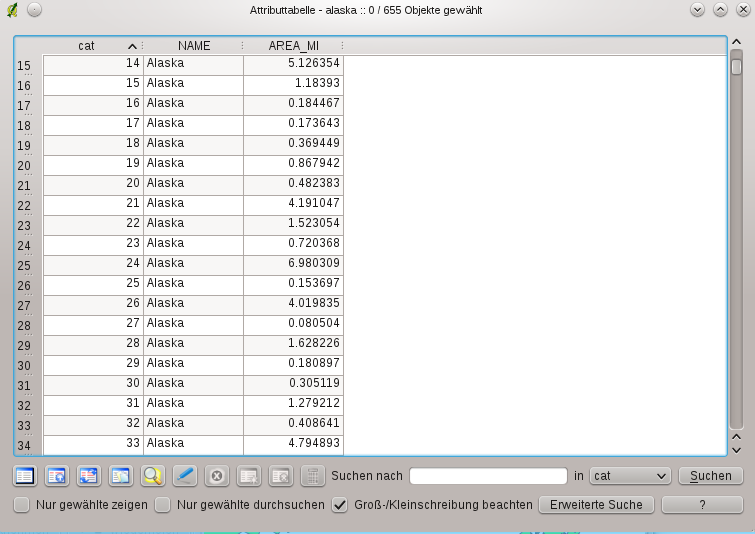Viewport: 755px width, 534px height.
Task: Open Erweiterte Suche dialog
Action: [596, 505]
